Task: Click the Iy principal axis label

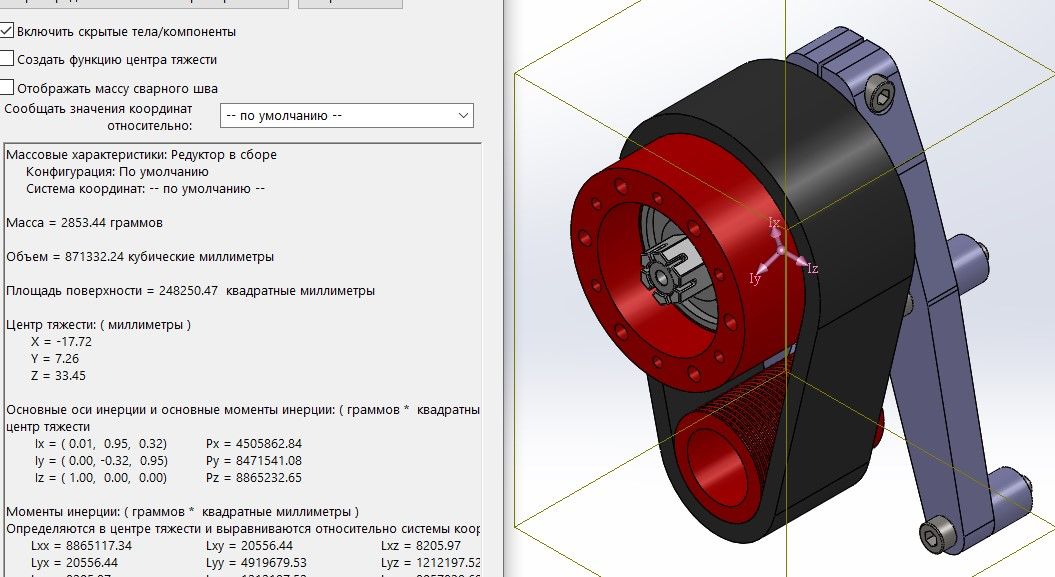Action: coord(755,280)
